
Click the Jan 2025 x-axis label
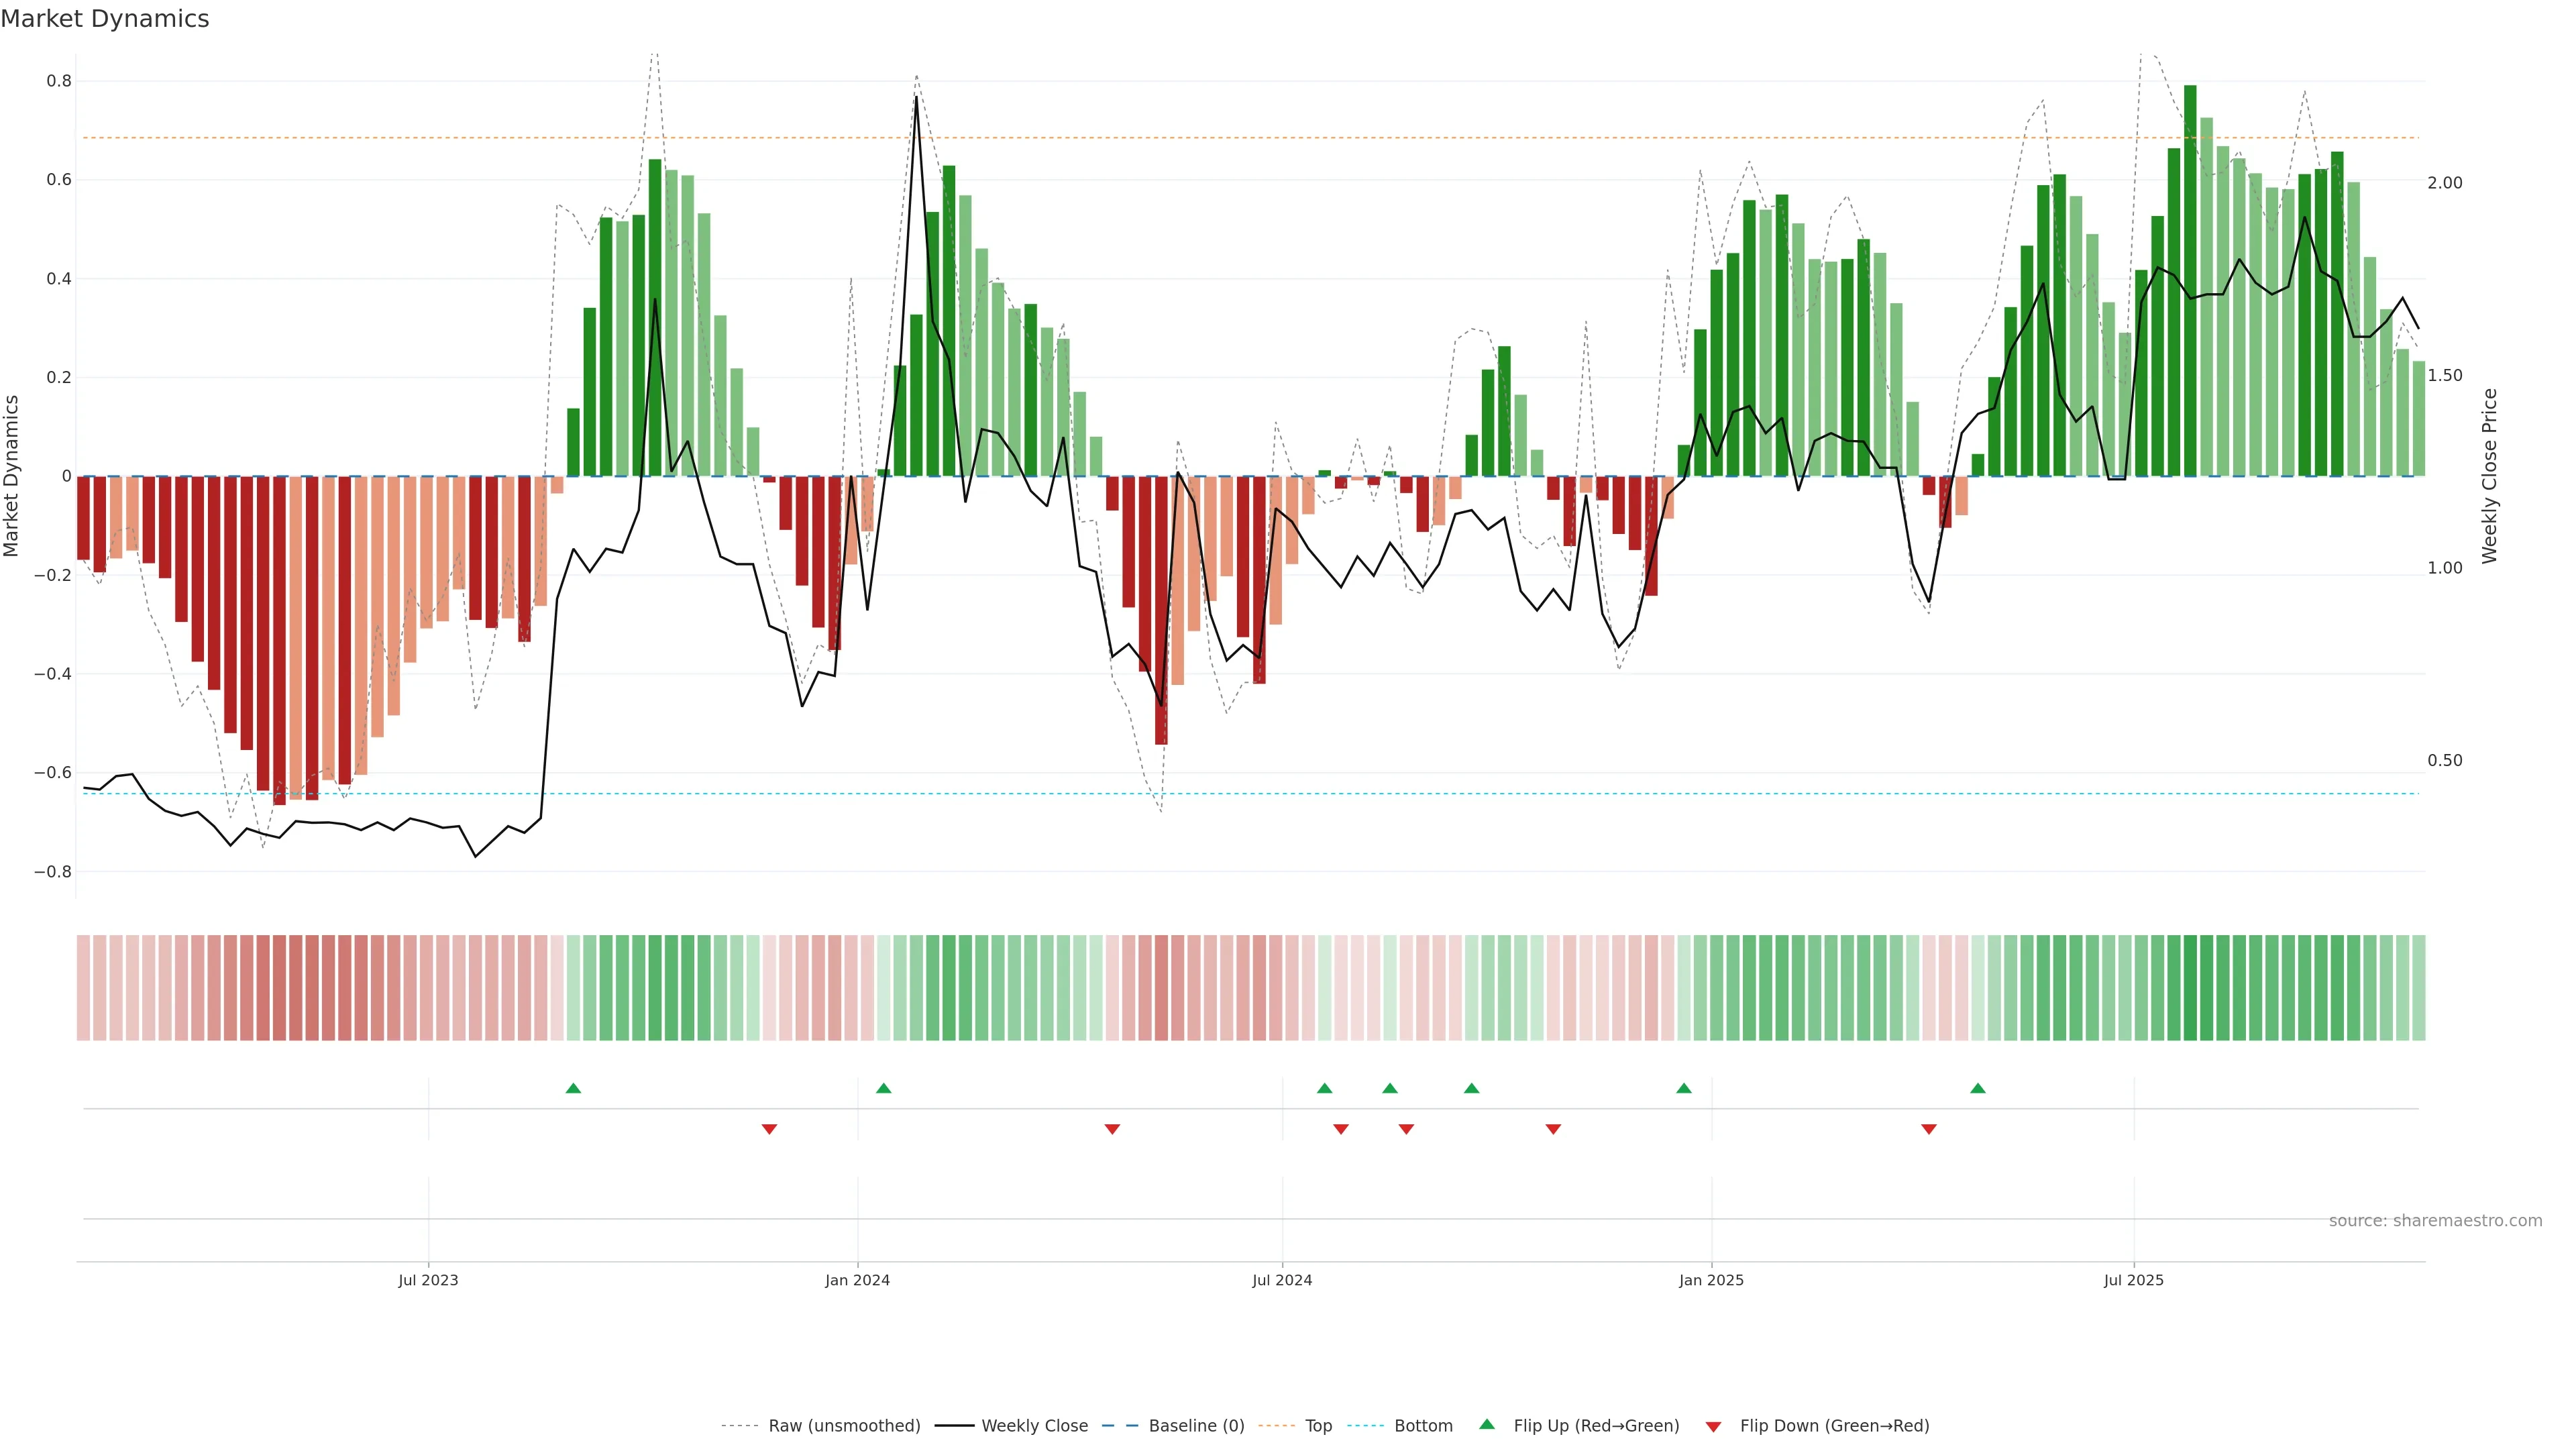pyautogui.click(x=1711, y=1280)
